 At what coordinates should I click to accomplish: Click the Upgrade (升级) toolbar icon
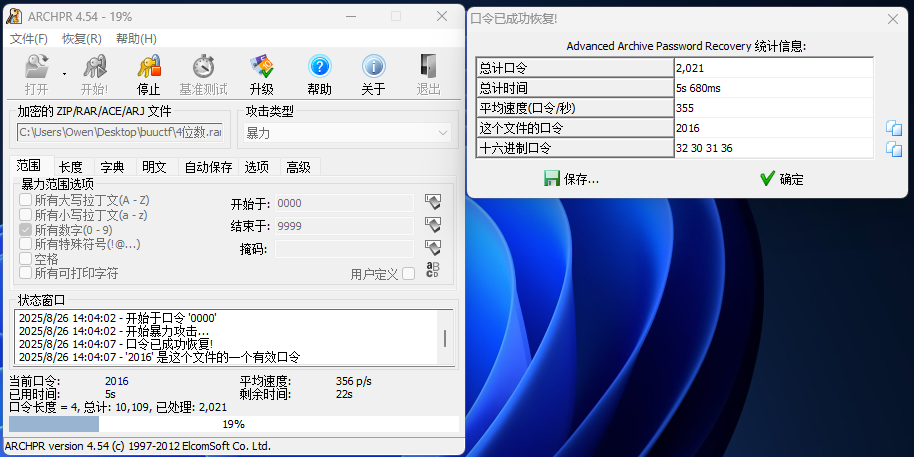pos(262,66)
